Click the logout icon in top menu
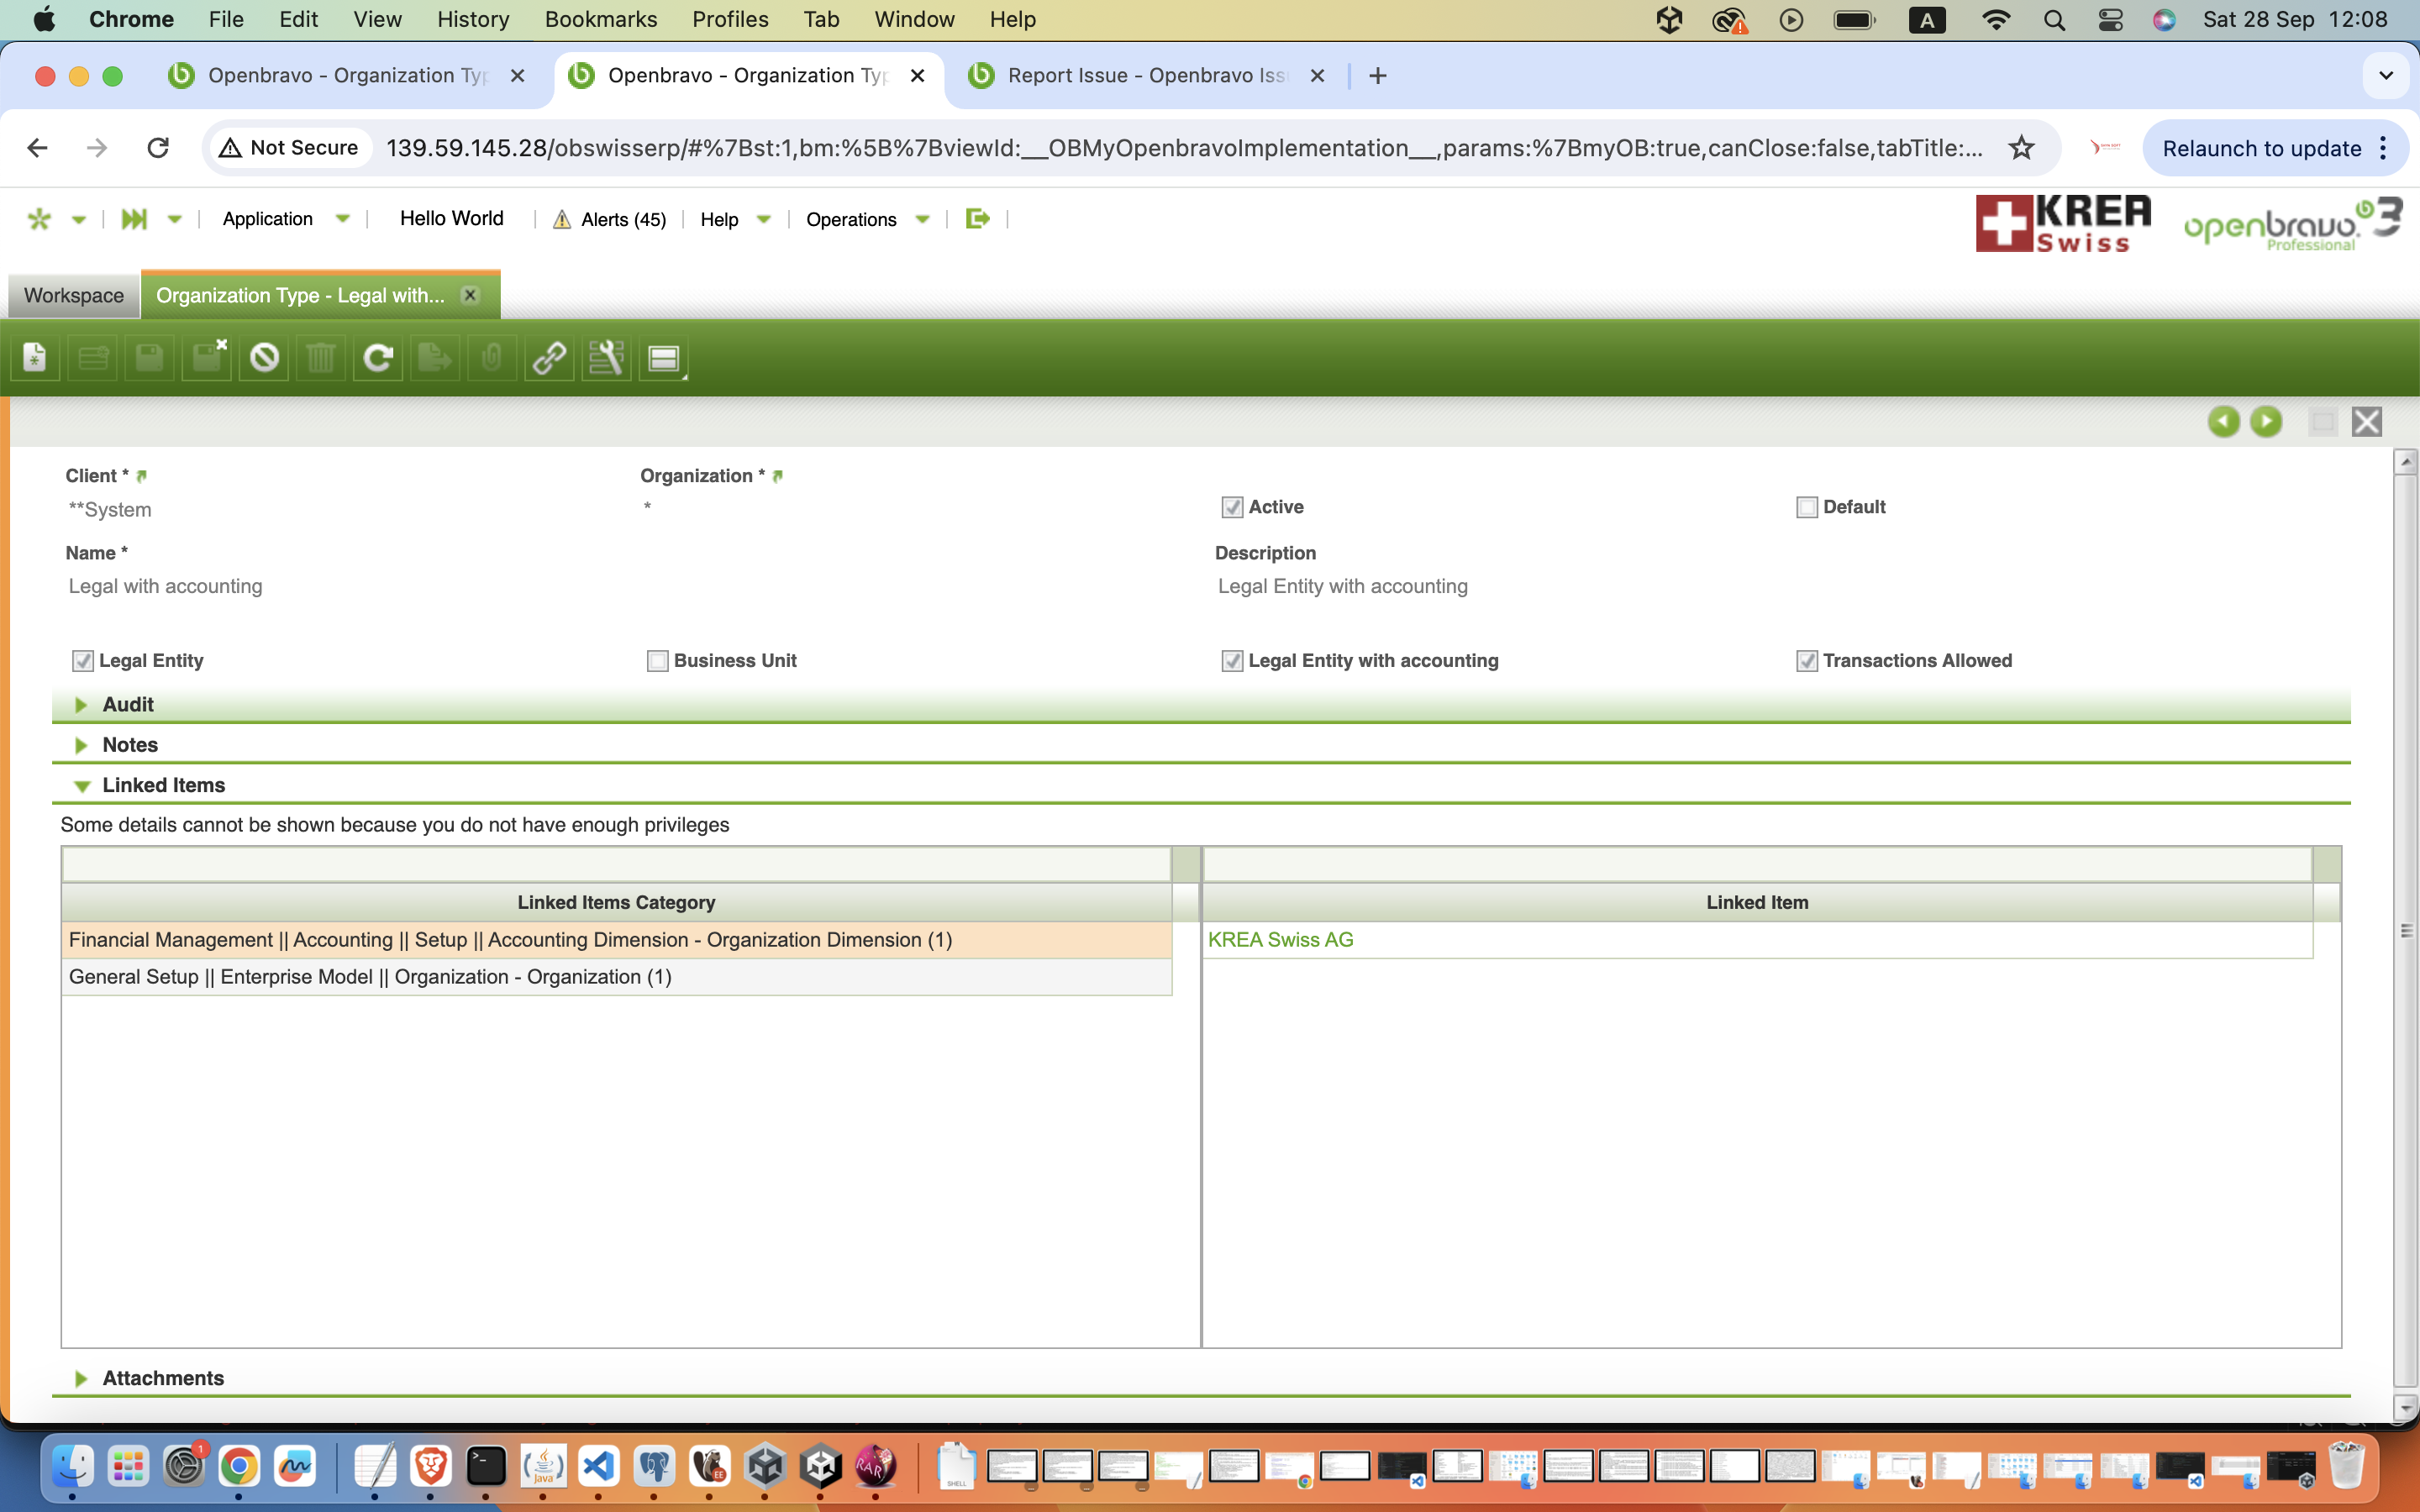Screen dimensions: 2420x1512 coord(977,219)
